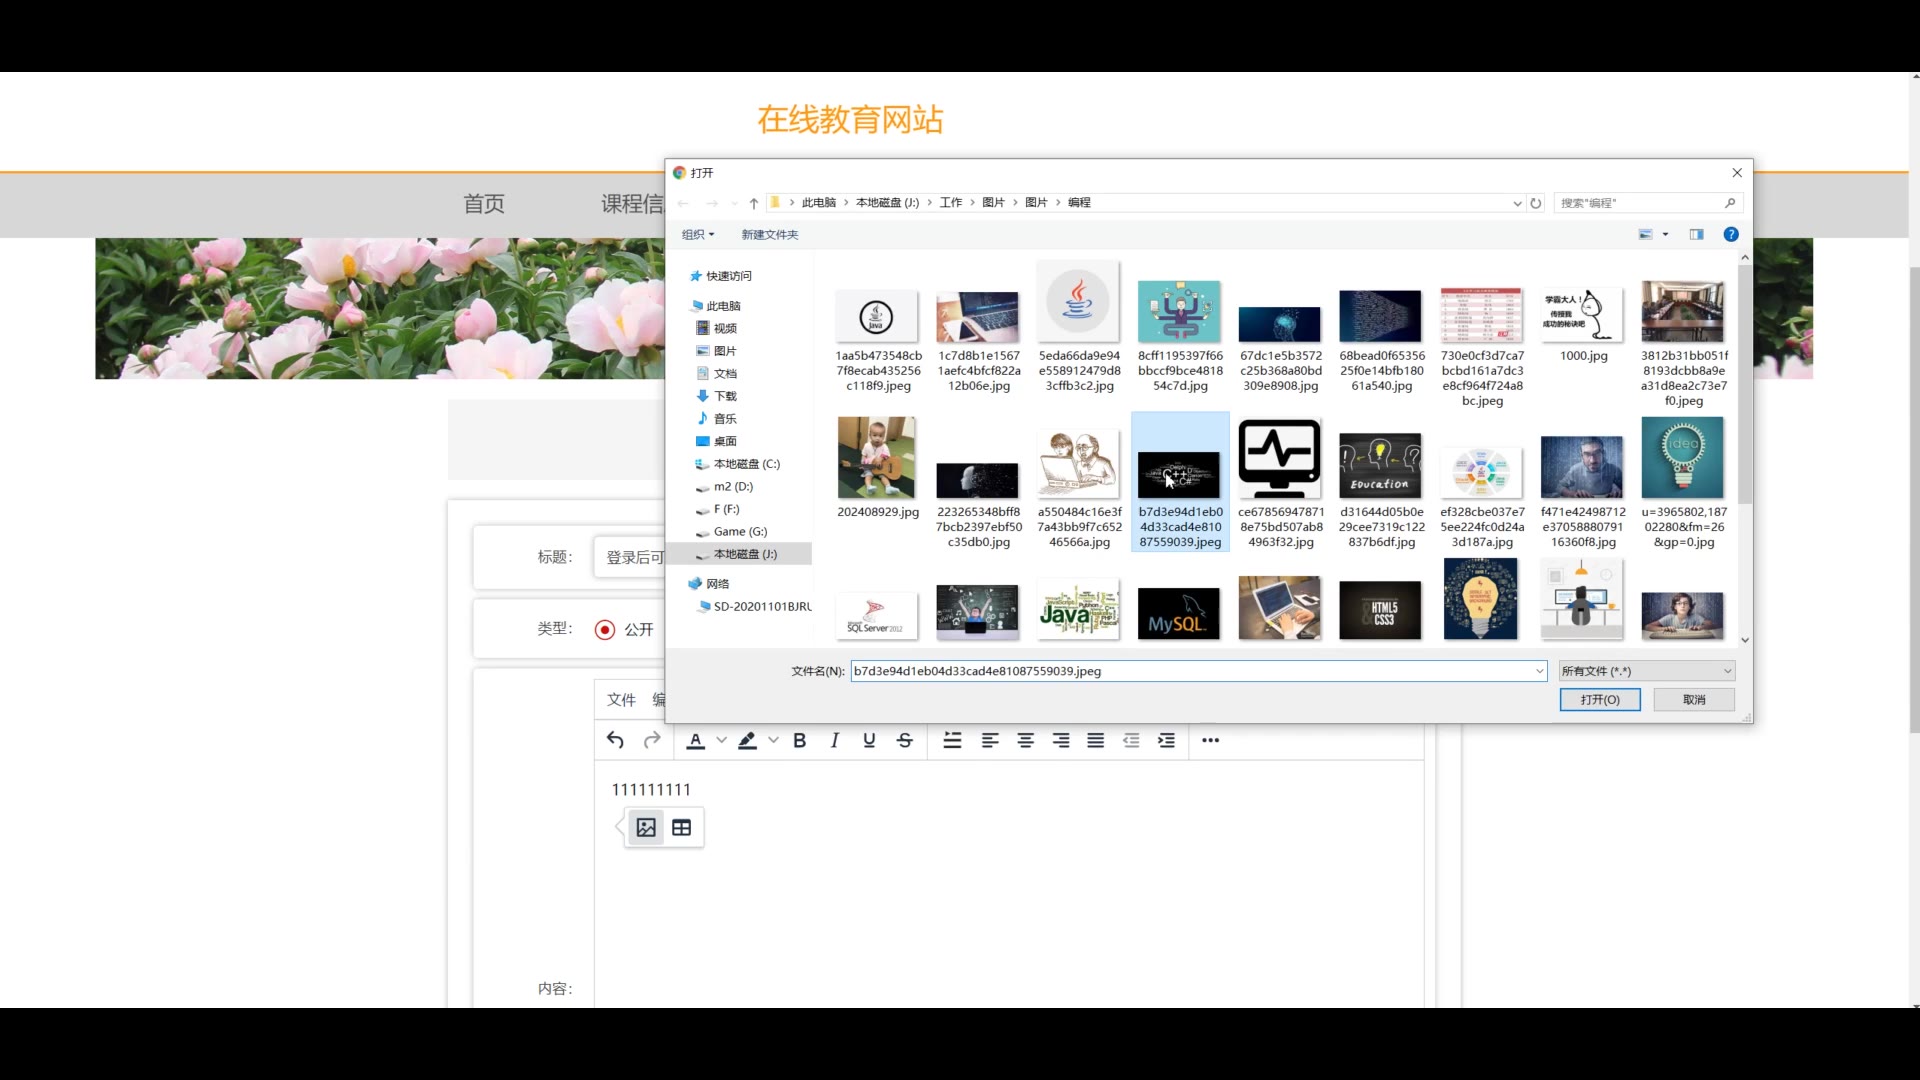Open the 首页 navigation item
This screenshot has height=1080, width=1920.
pyautogui.click(x=484, y=204)
